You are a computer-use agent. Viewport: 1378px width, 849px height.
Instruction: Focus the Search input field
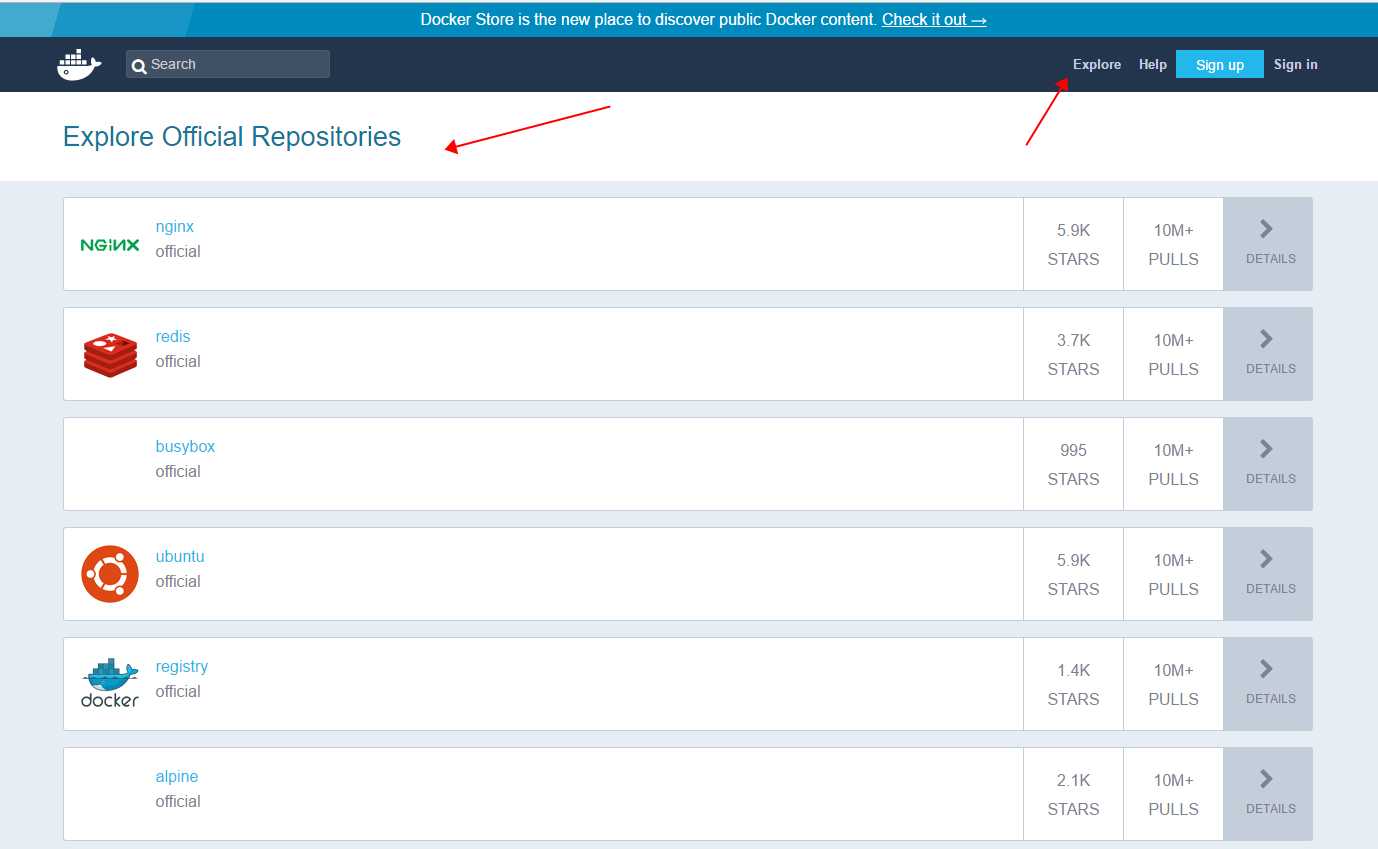pyautogui.click(x=228, y=64)
